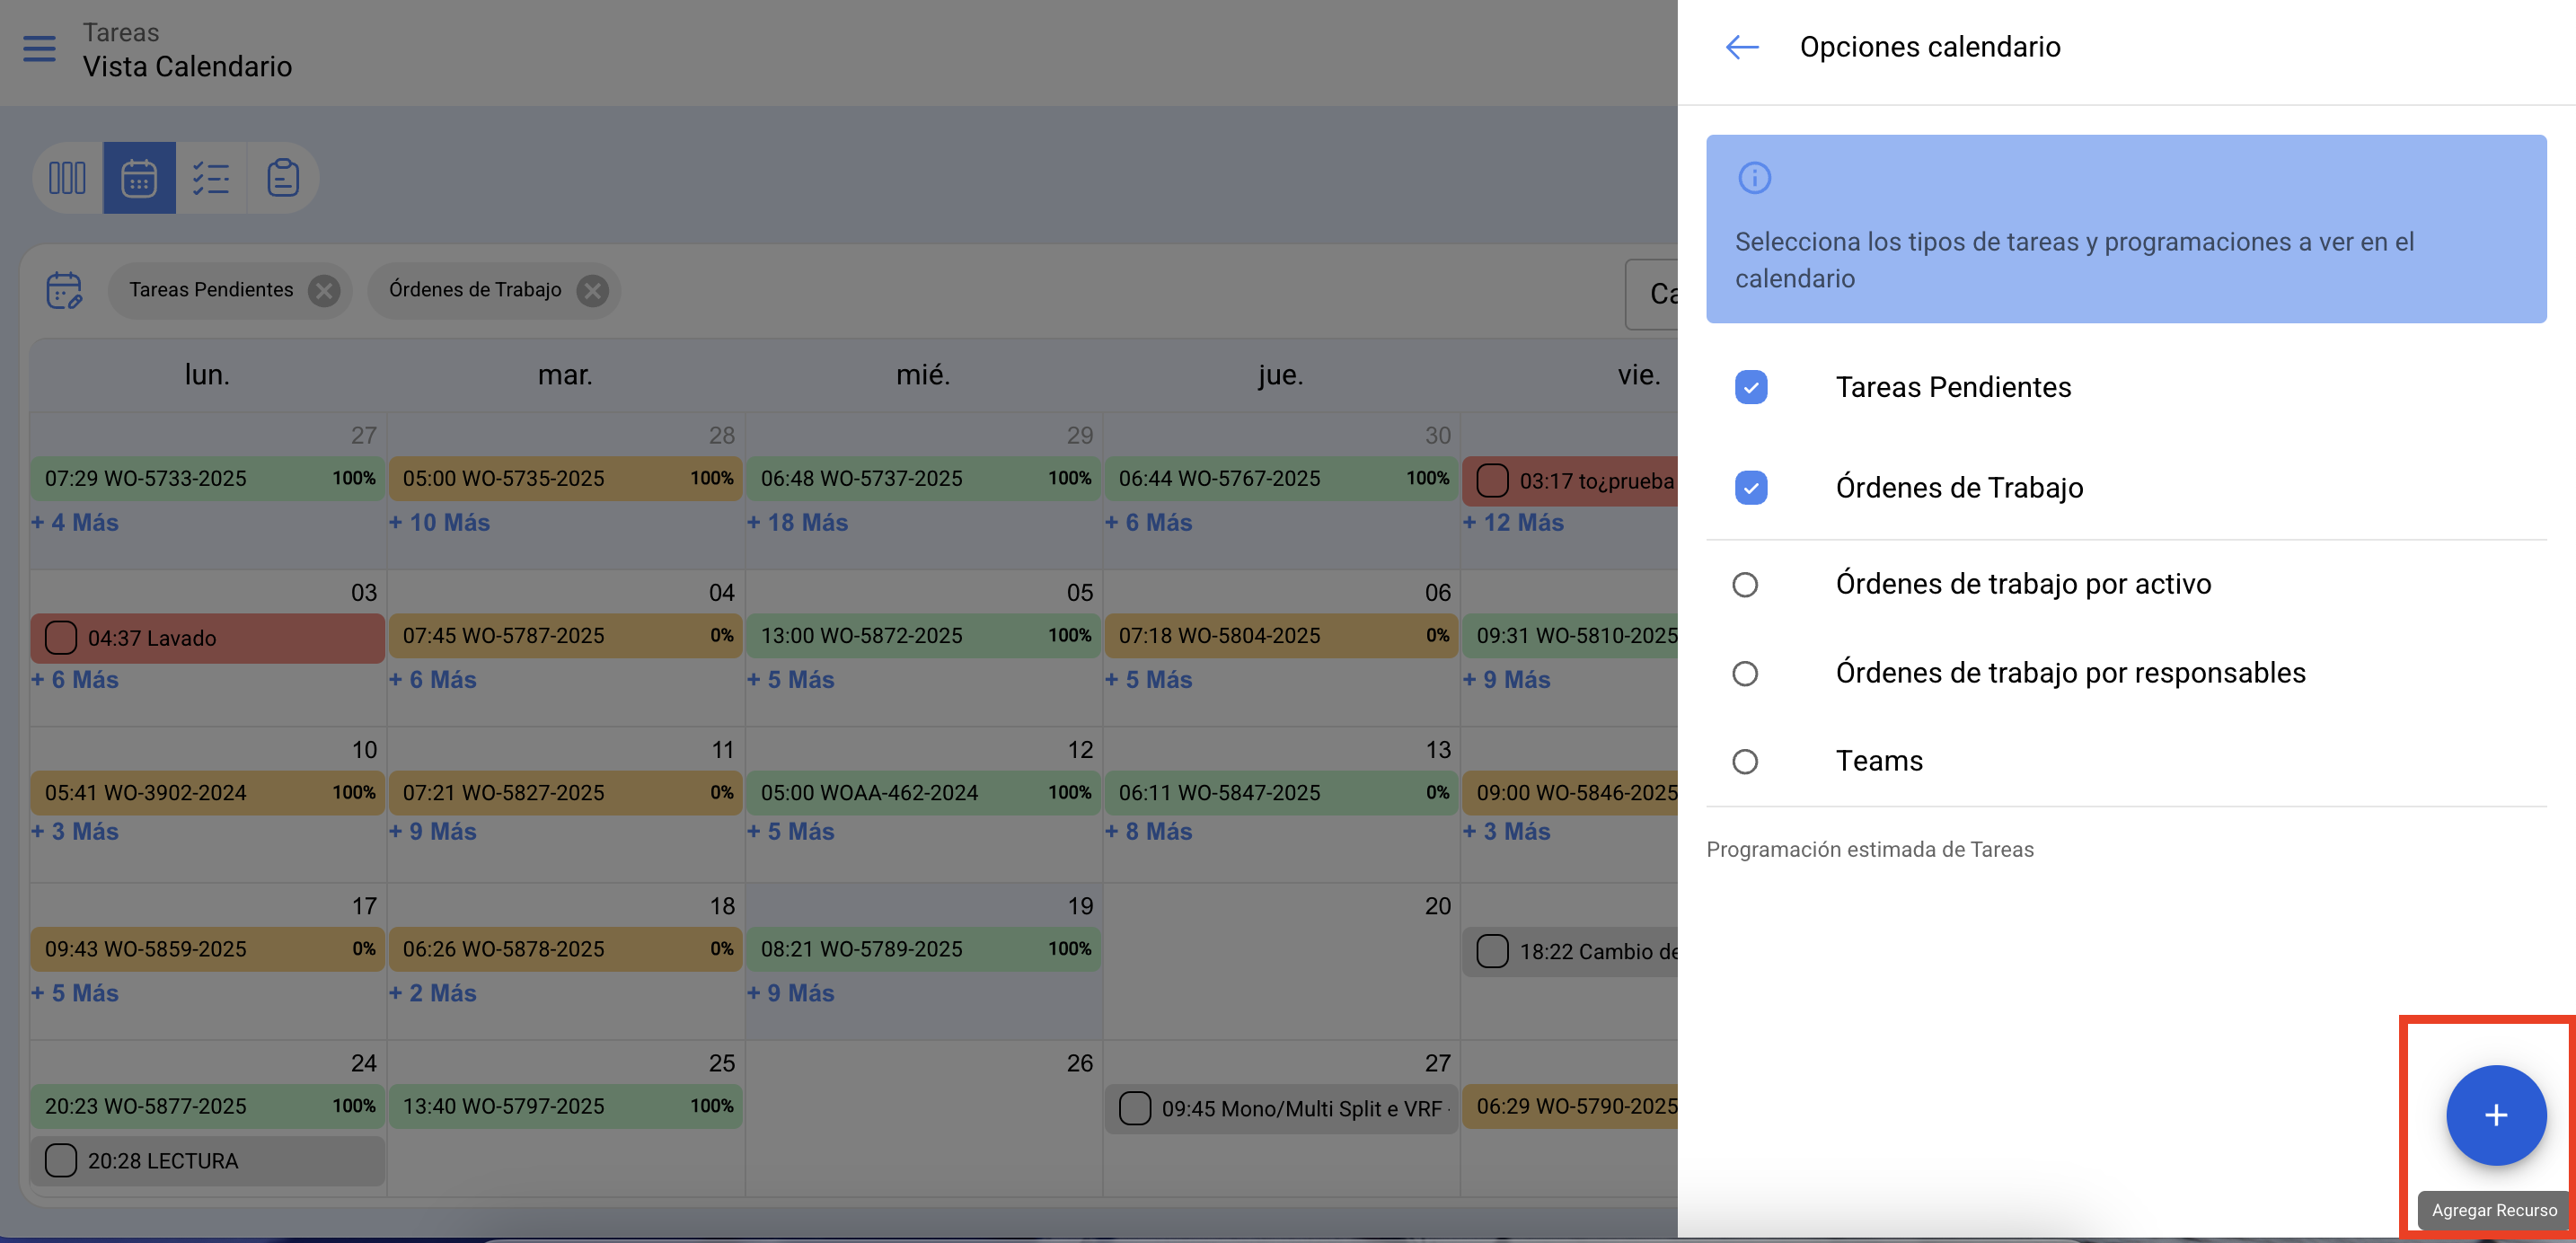Uncheck the Tareas Pendientes checkbox

[1750, 387]
